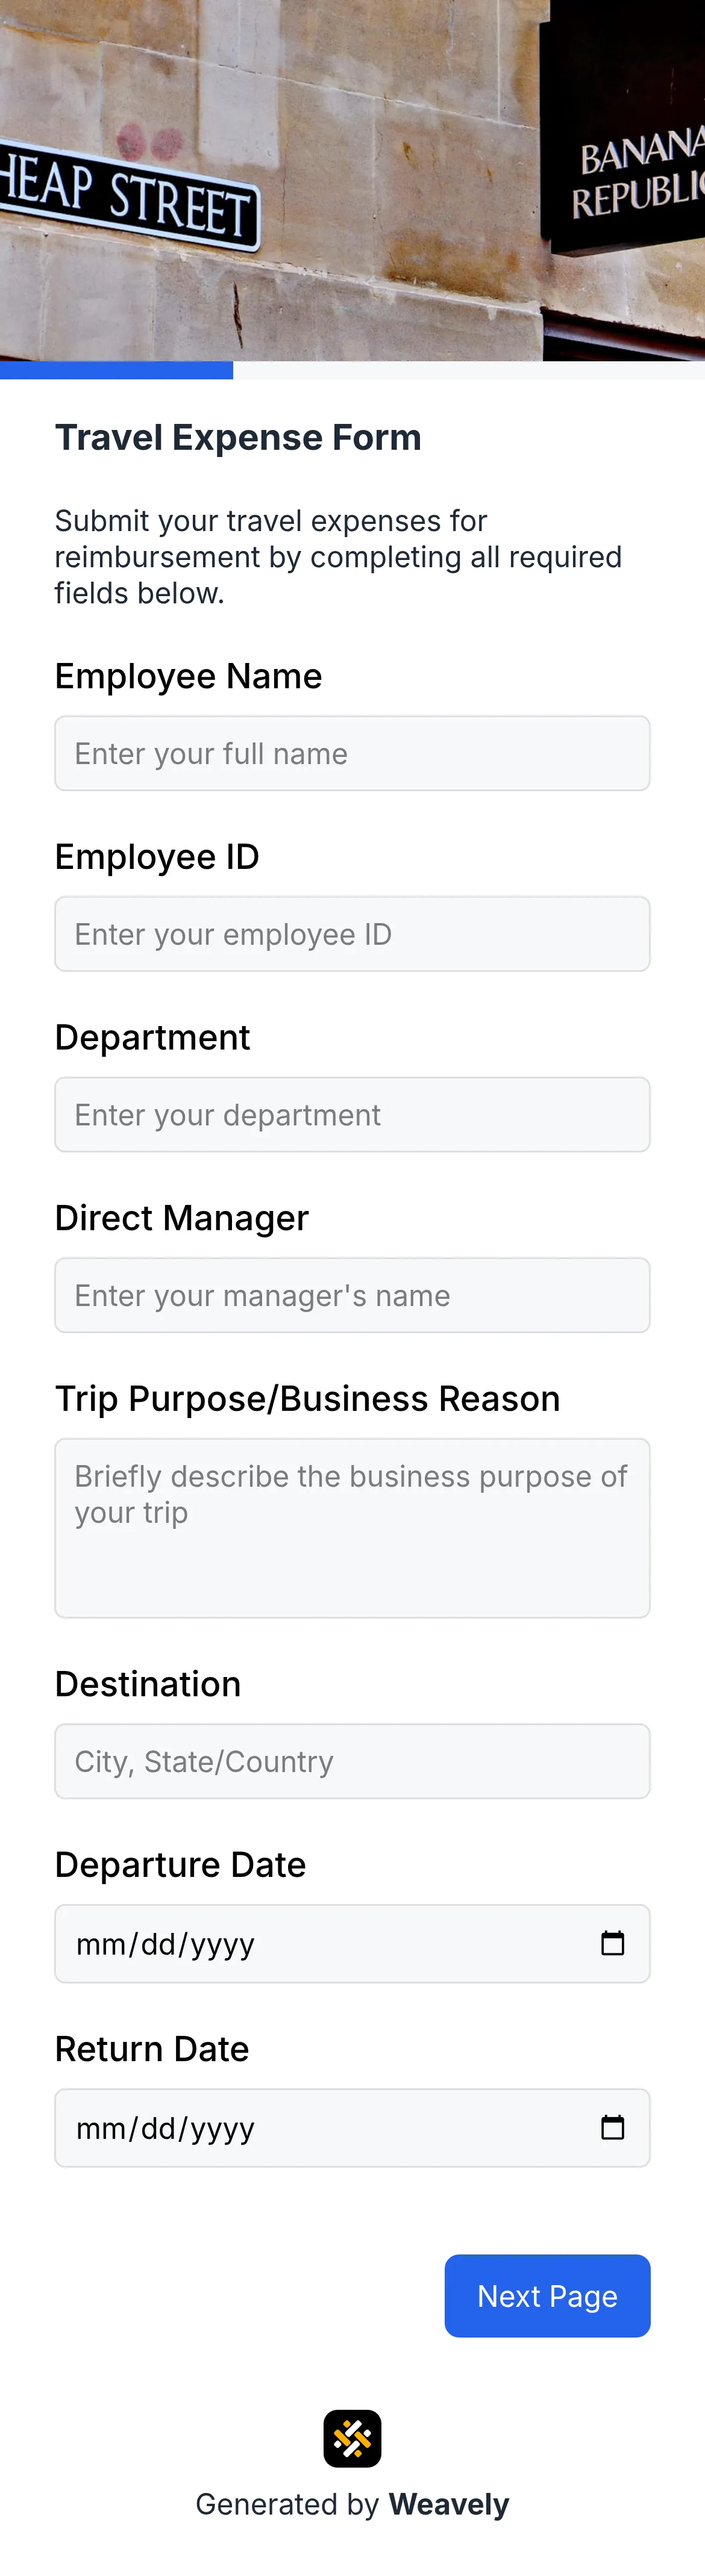
Task: Click inside the Employee Name field
Action: [x=352, y=752]
